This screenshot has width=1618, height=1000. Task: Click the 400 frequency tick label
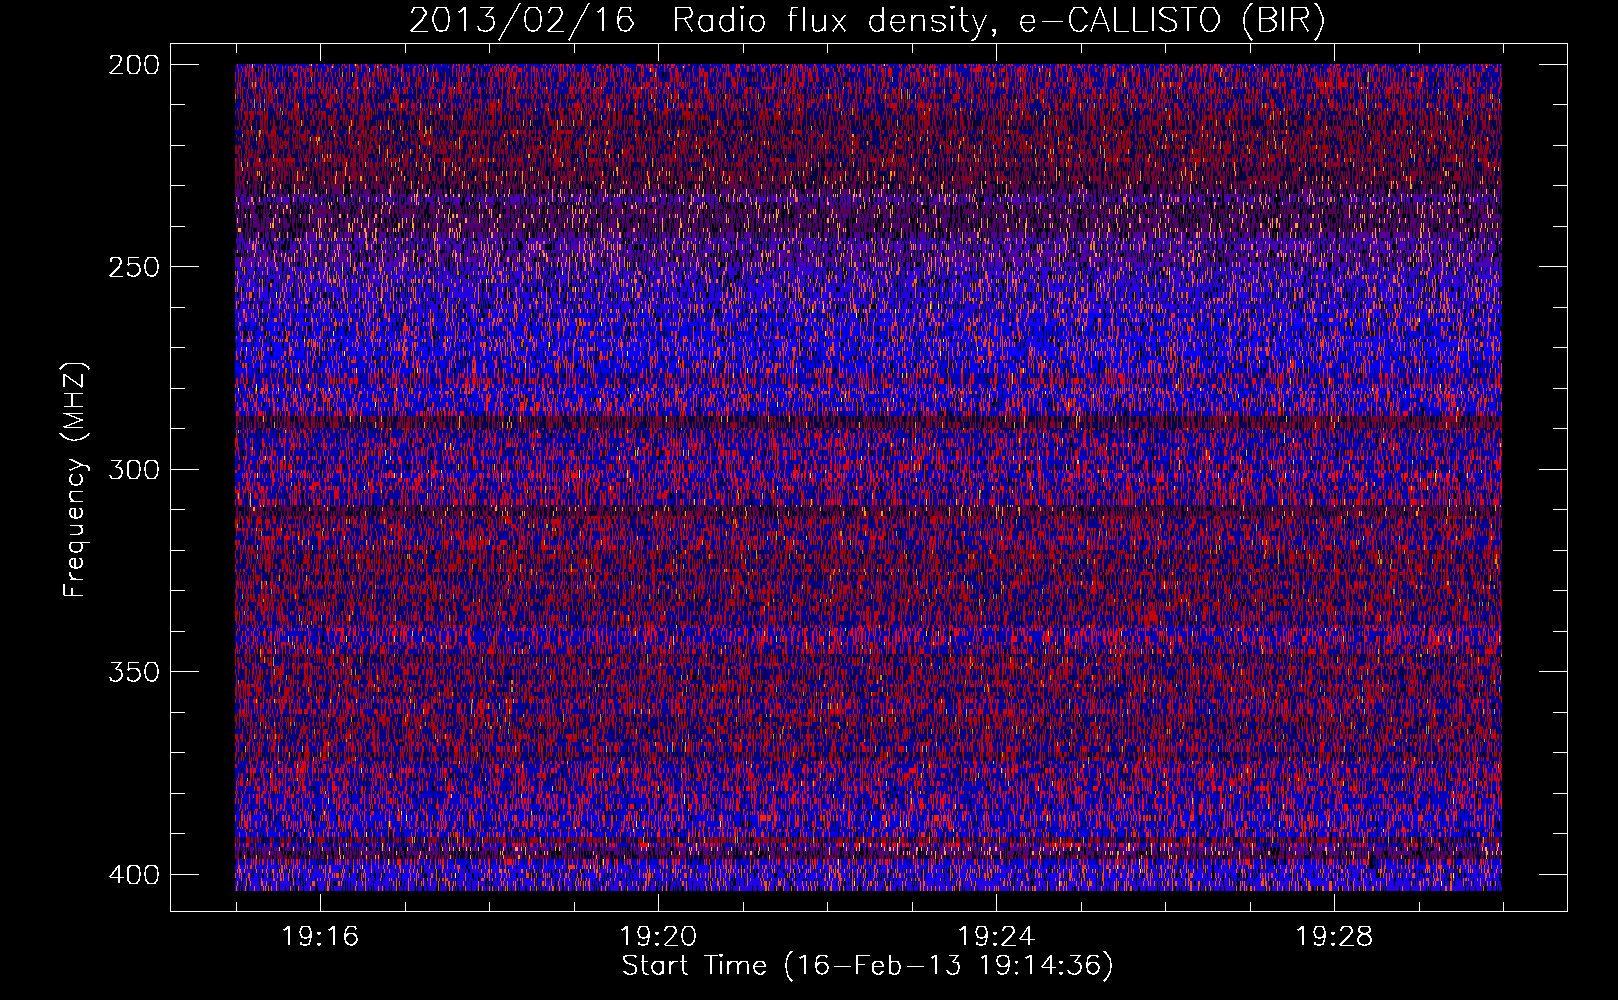point(133,875)
